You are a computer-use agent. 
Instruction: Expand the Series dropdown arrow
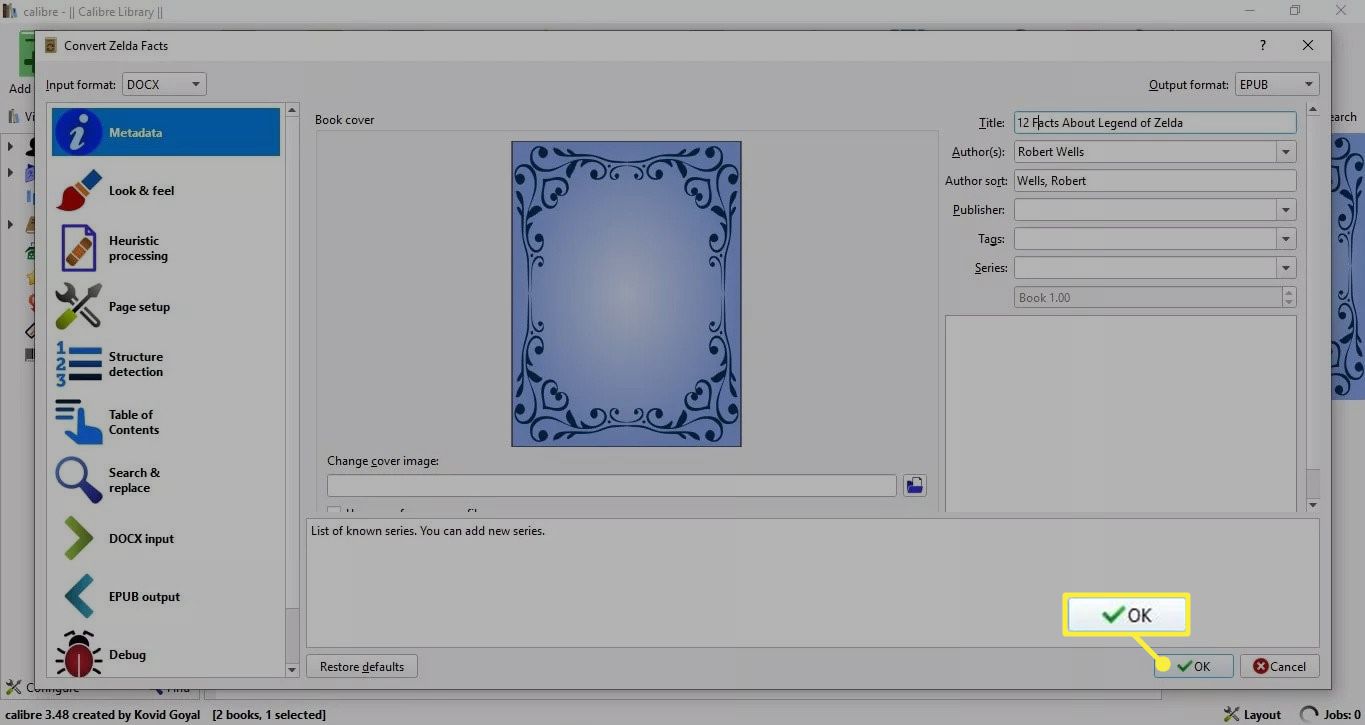(1285, 268)
